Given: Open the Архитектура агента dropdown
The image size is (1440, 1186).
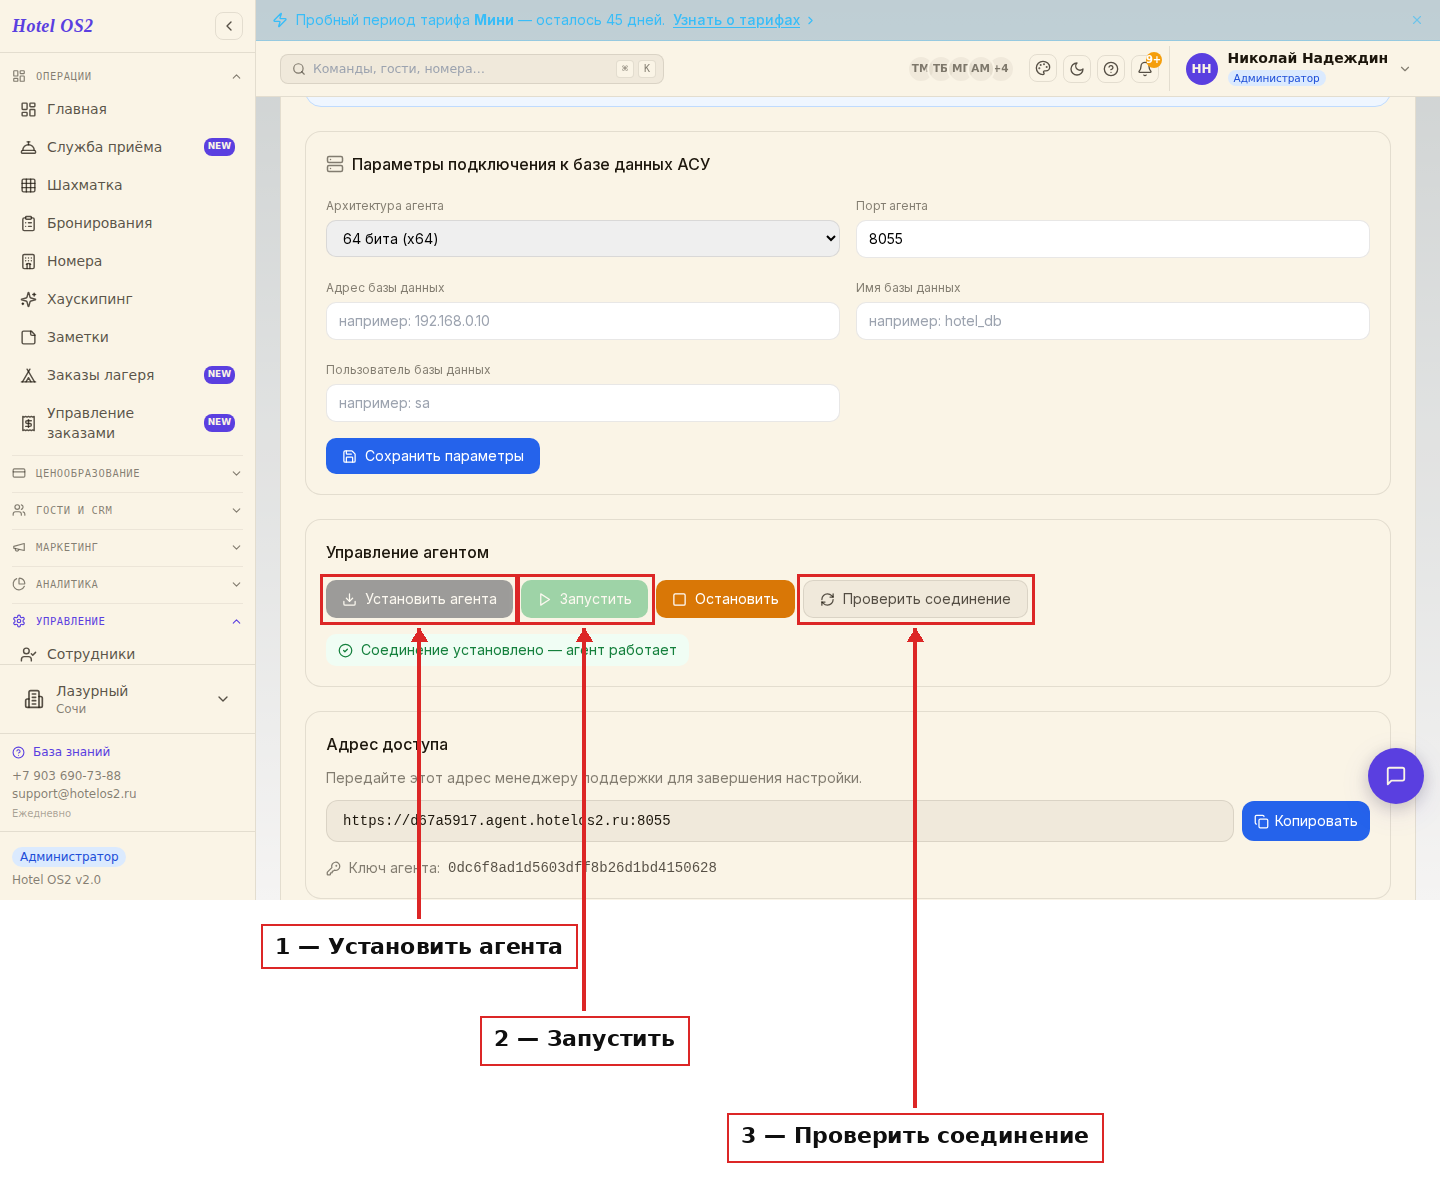Looking at the screenshot, I should tap(583, 239).
